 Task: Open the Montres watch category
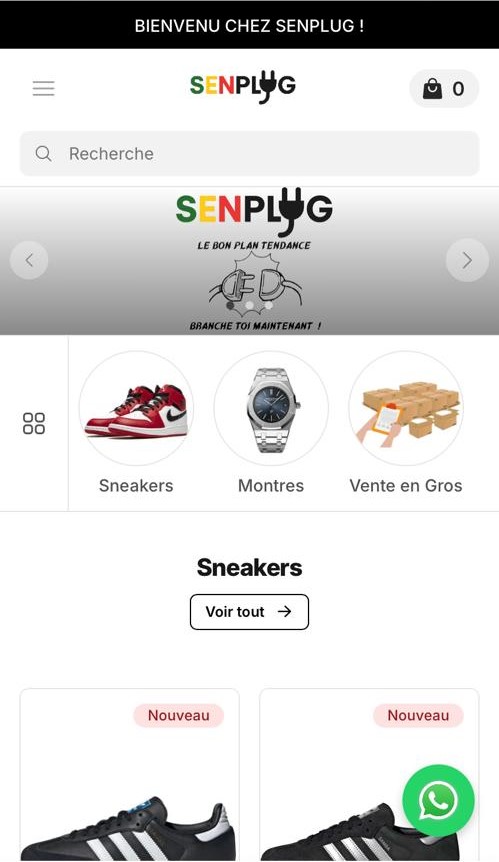point(271,408)
